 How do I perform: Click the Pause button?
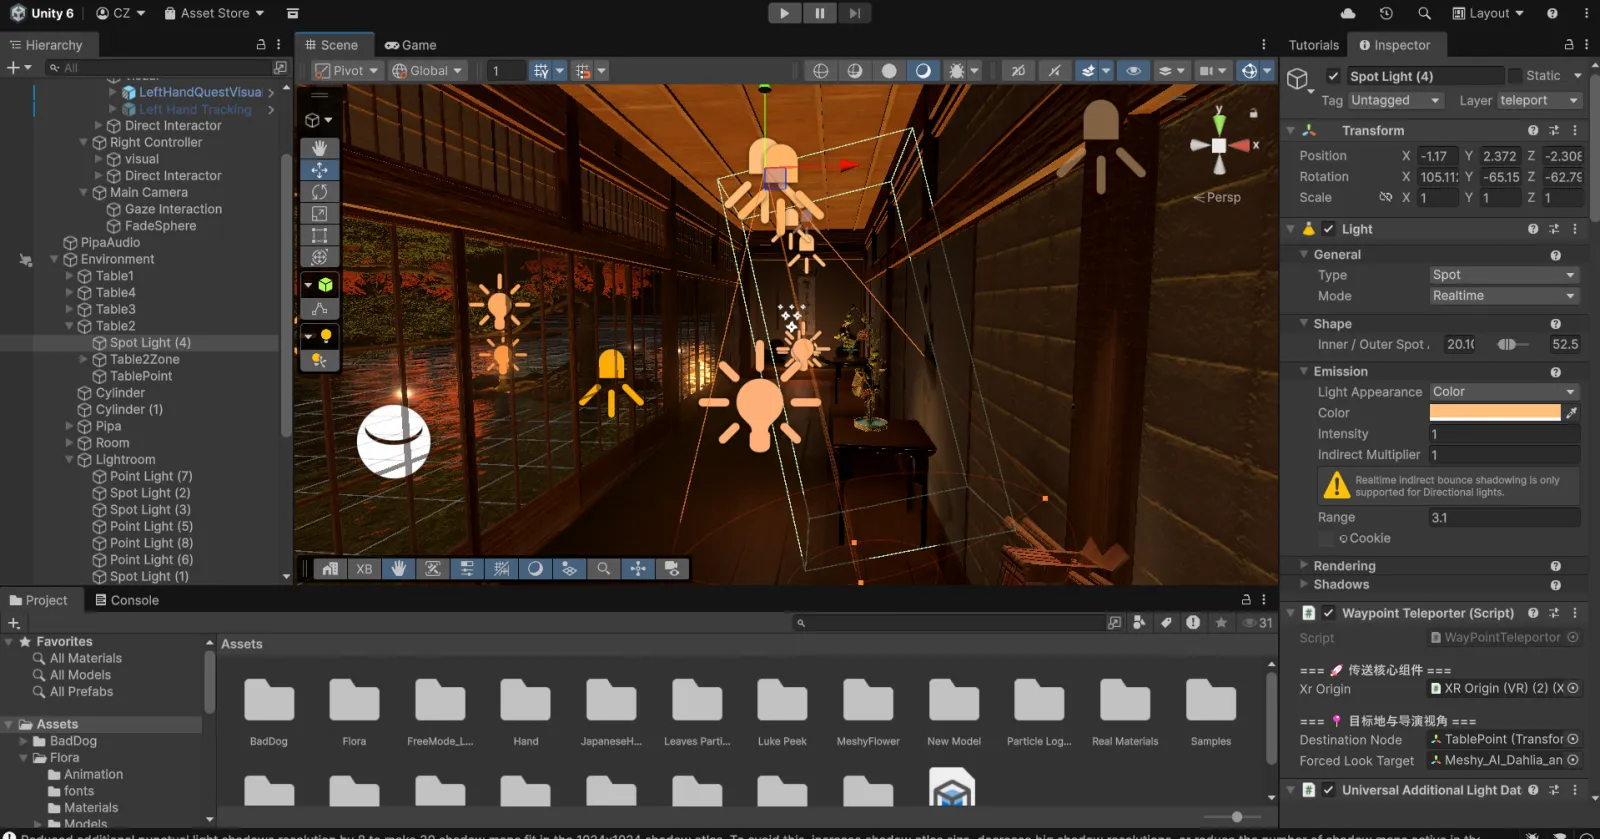(819, 13)
